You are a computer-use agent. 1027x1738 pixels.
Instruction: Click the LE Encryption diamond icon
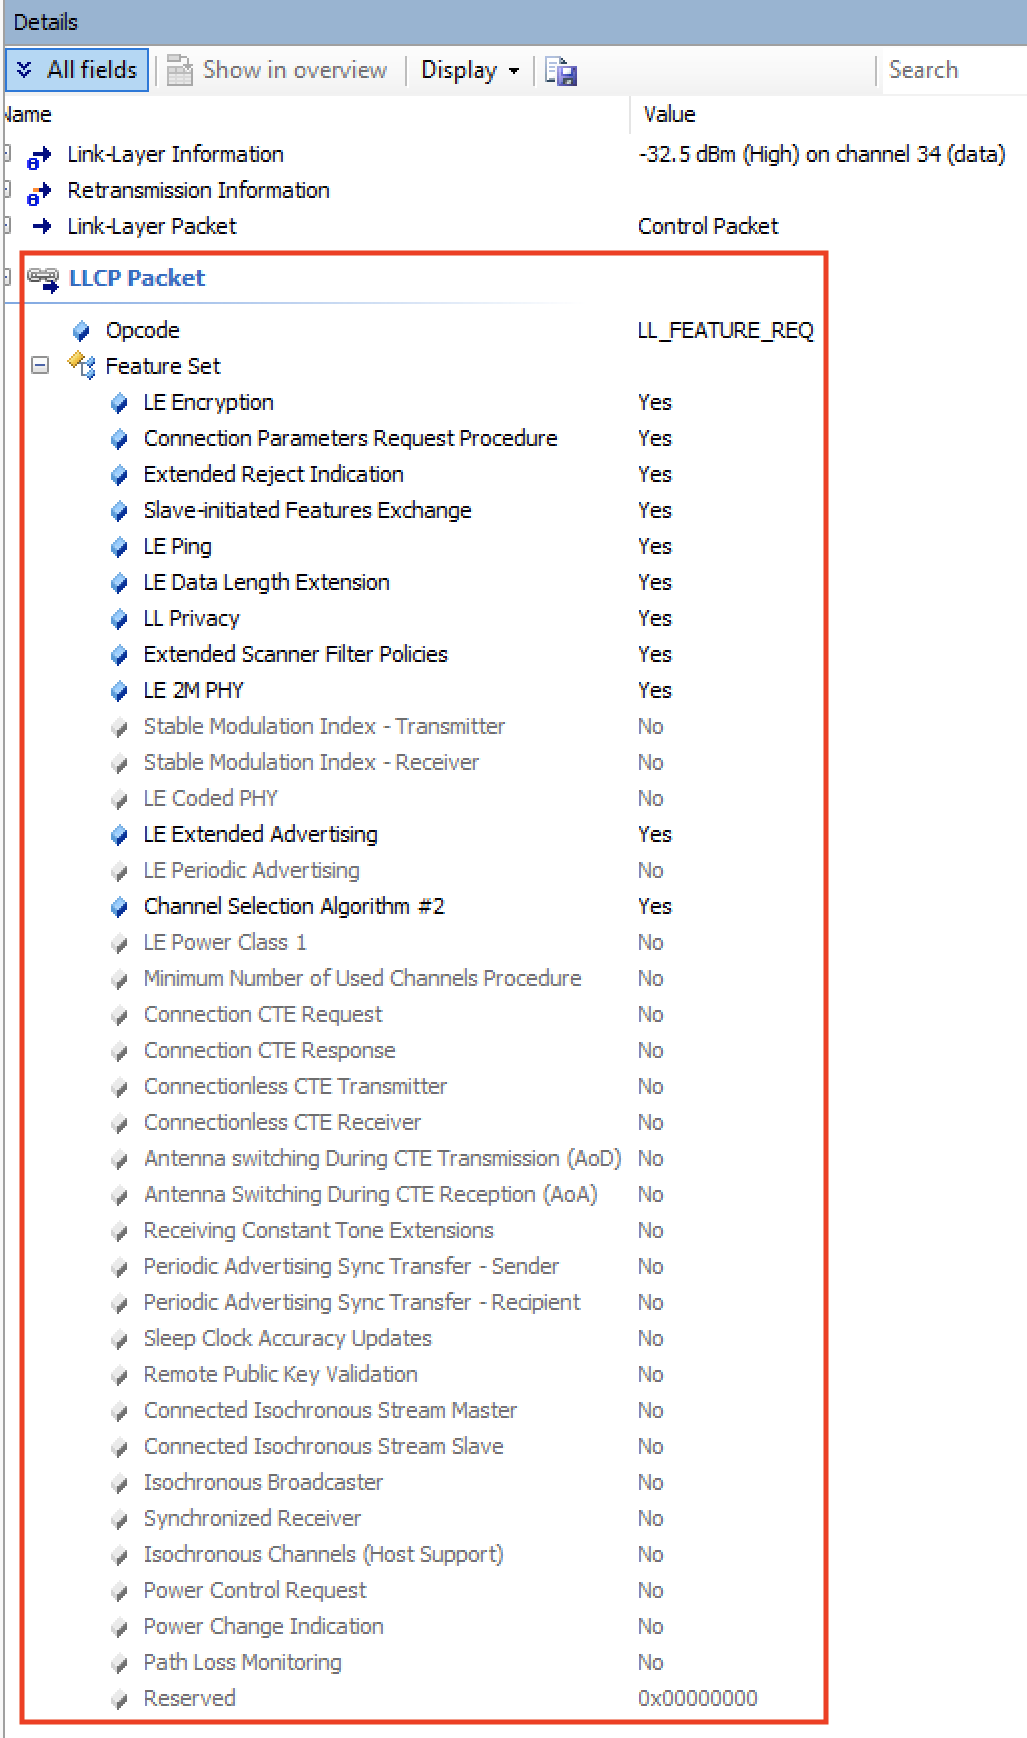click(x=119, y=403)
